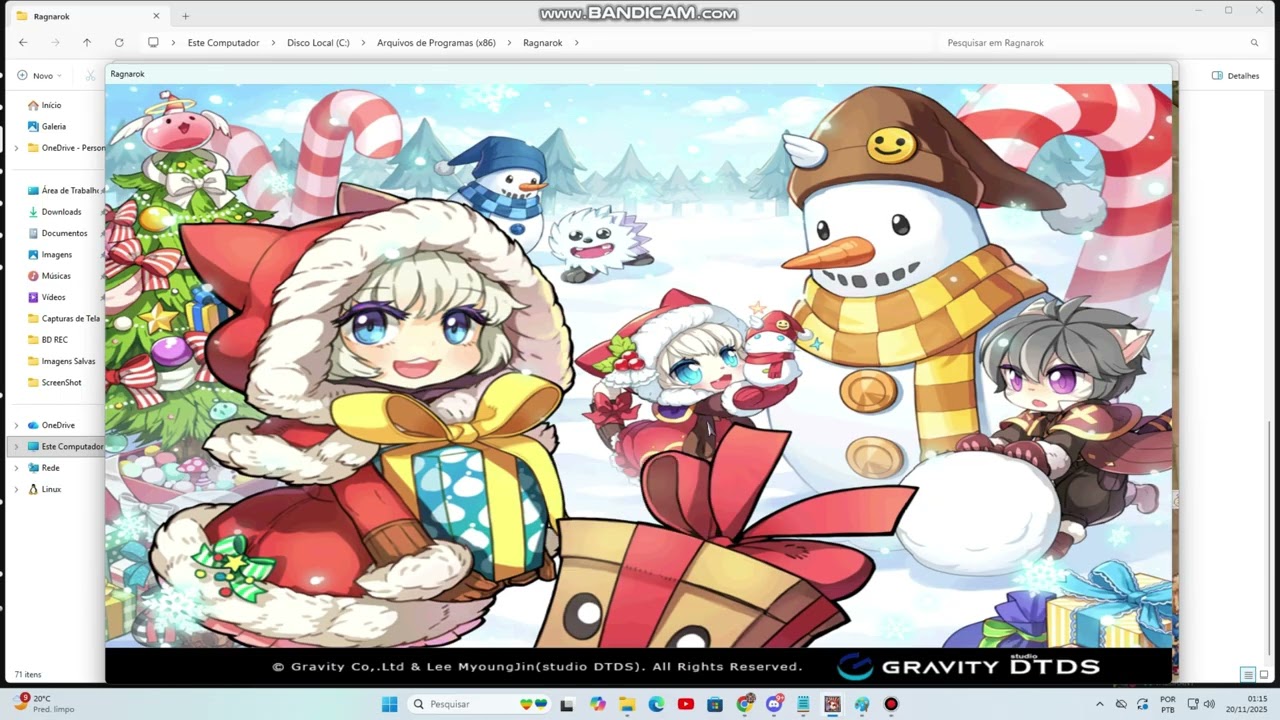Expand chevron after Este Computador breadcrumb
This screenshot has width=1280, height=720.
click(x=273, y=43)
